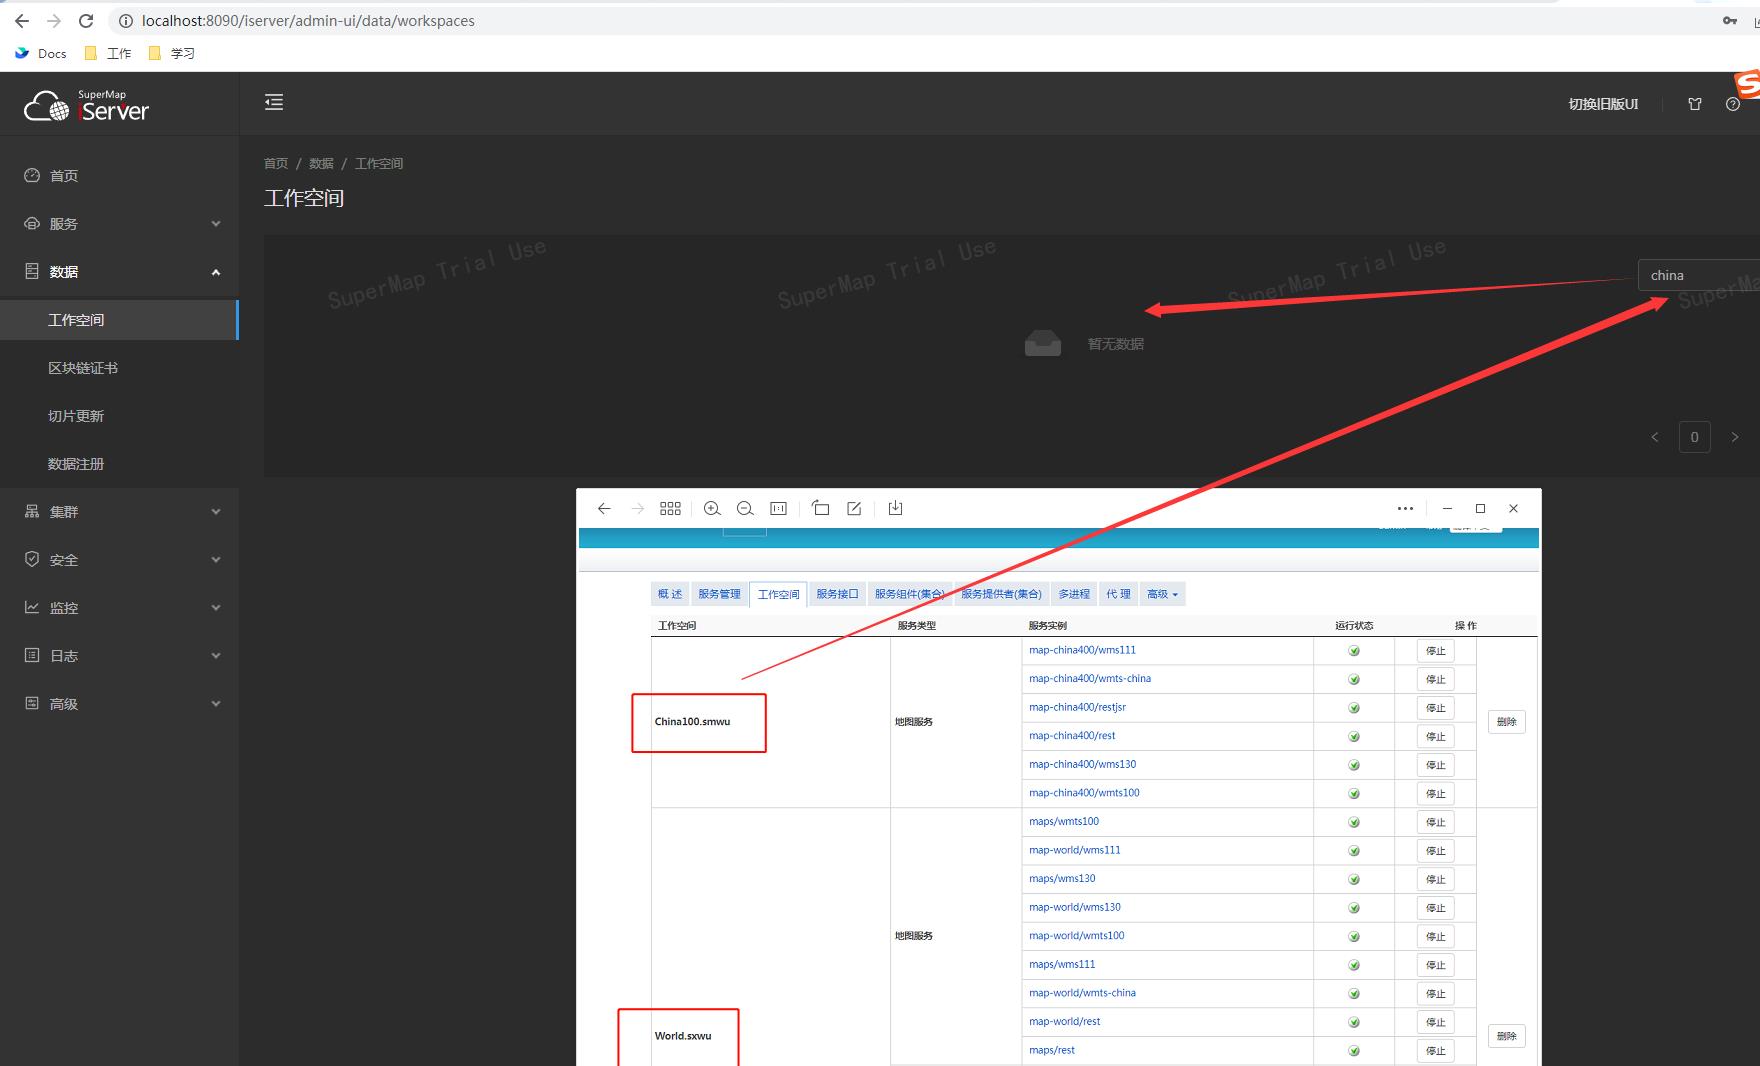Zoom out within the image viewer
The width and height of the screenshot is (1760, 1066).
[x=745, y=508]
